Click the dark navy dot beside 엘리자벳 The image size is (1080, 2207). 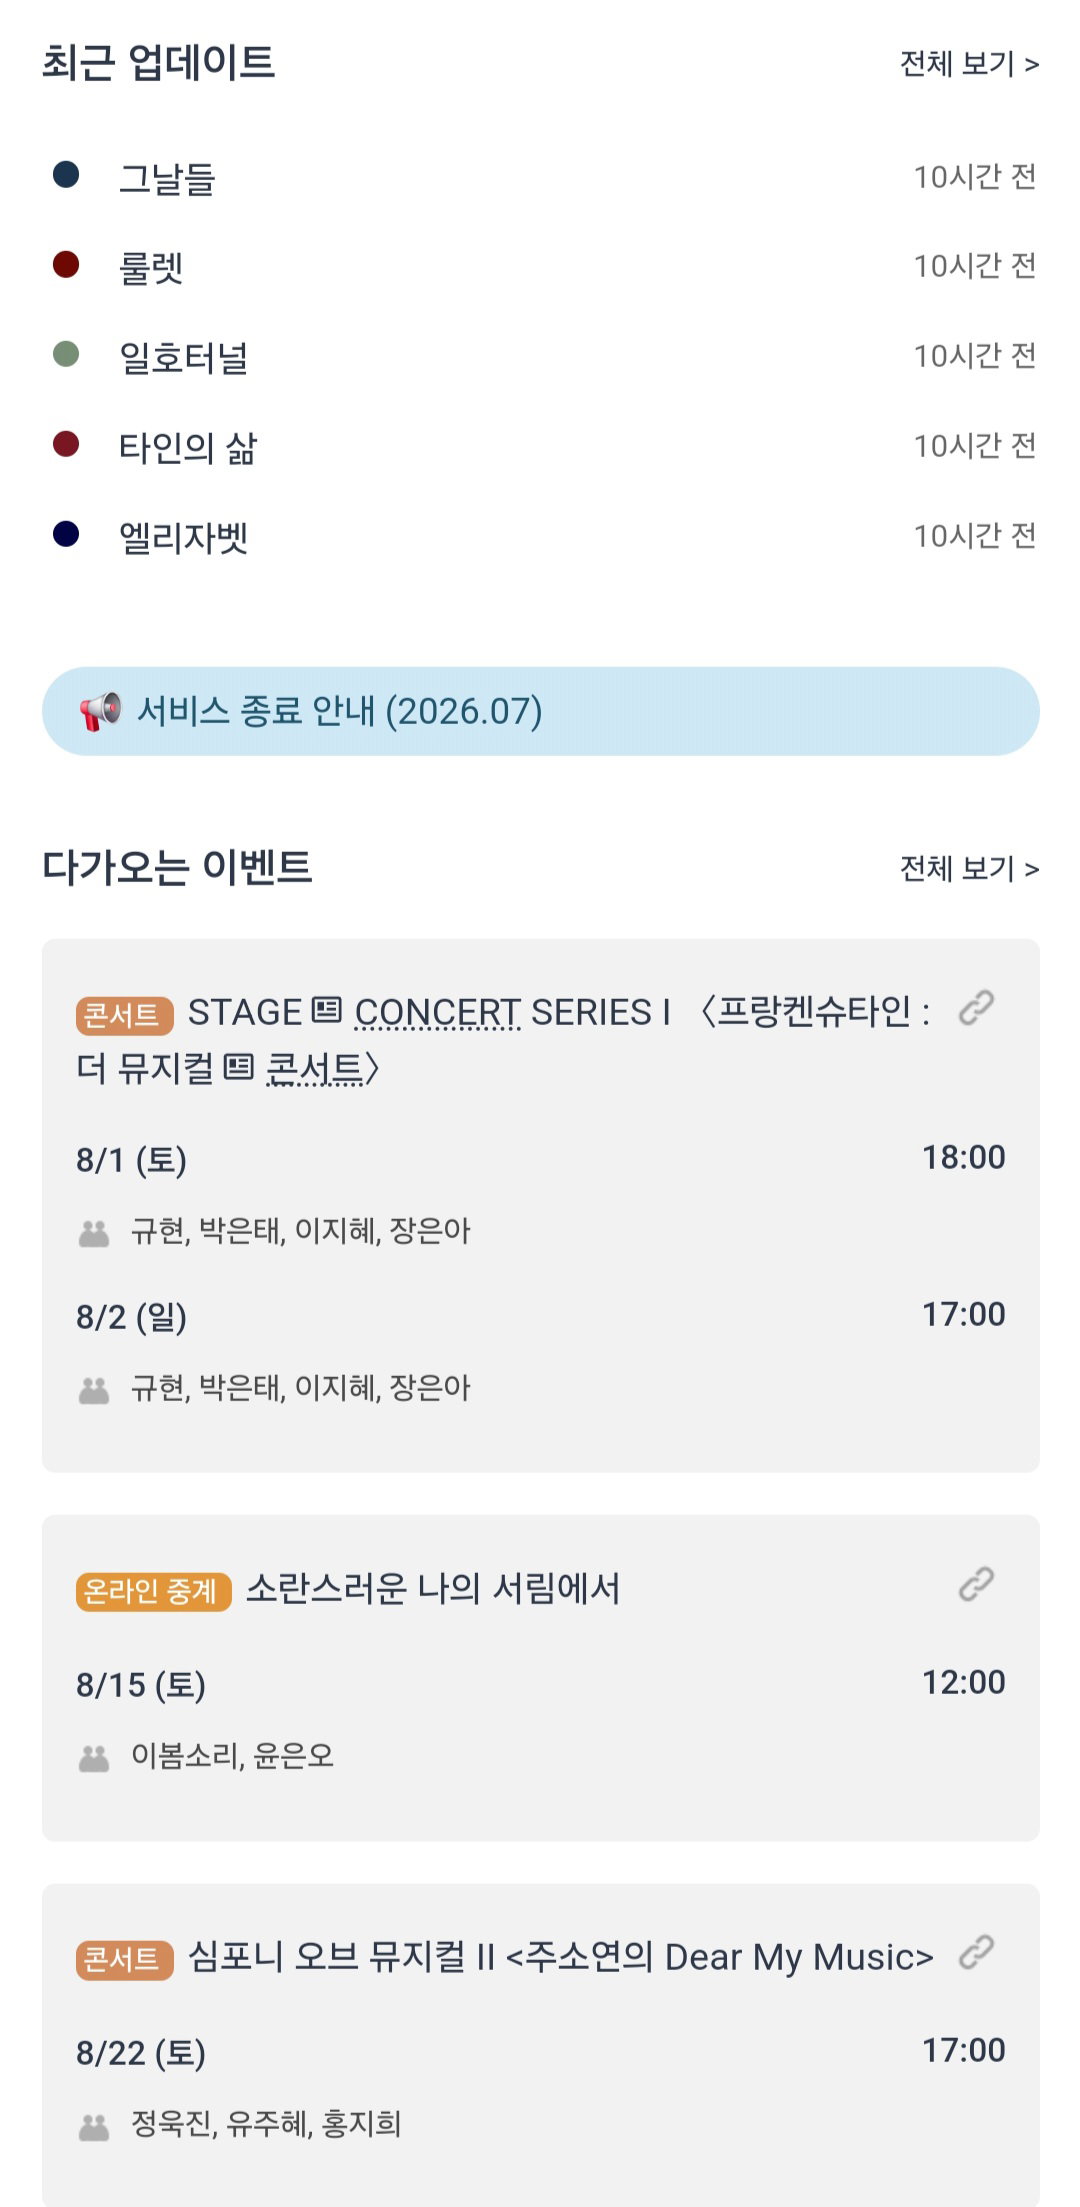[x=66, y=534]
